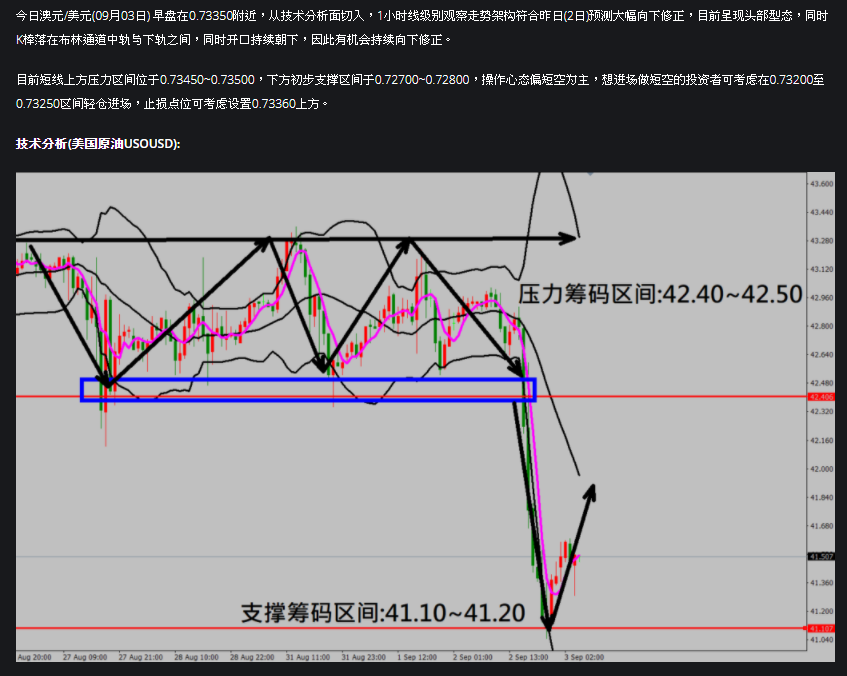847x676 pixels.
Task: Click the black 41.507 current price tag
Action: pos(821,556)
